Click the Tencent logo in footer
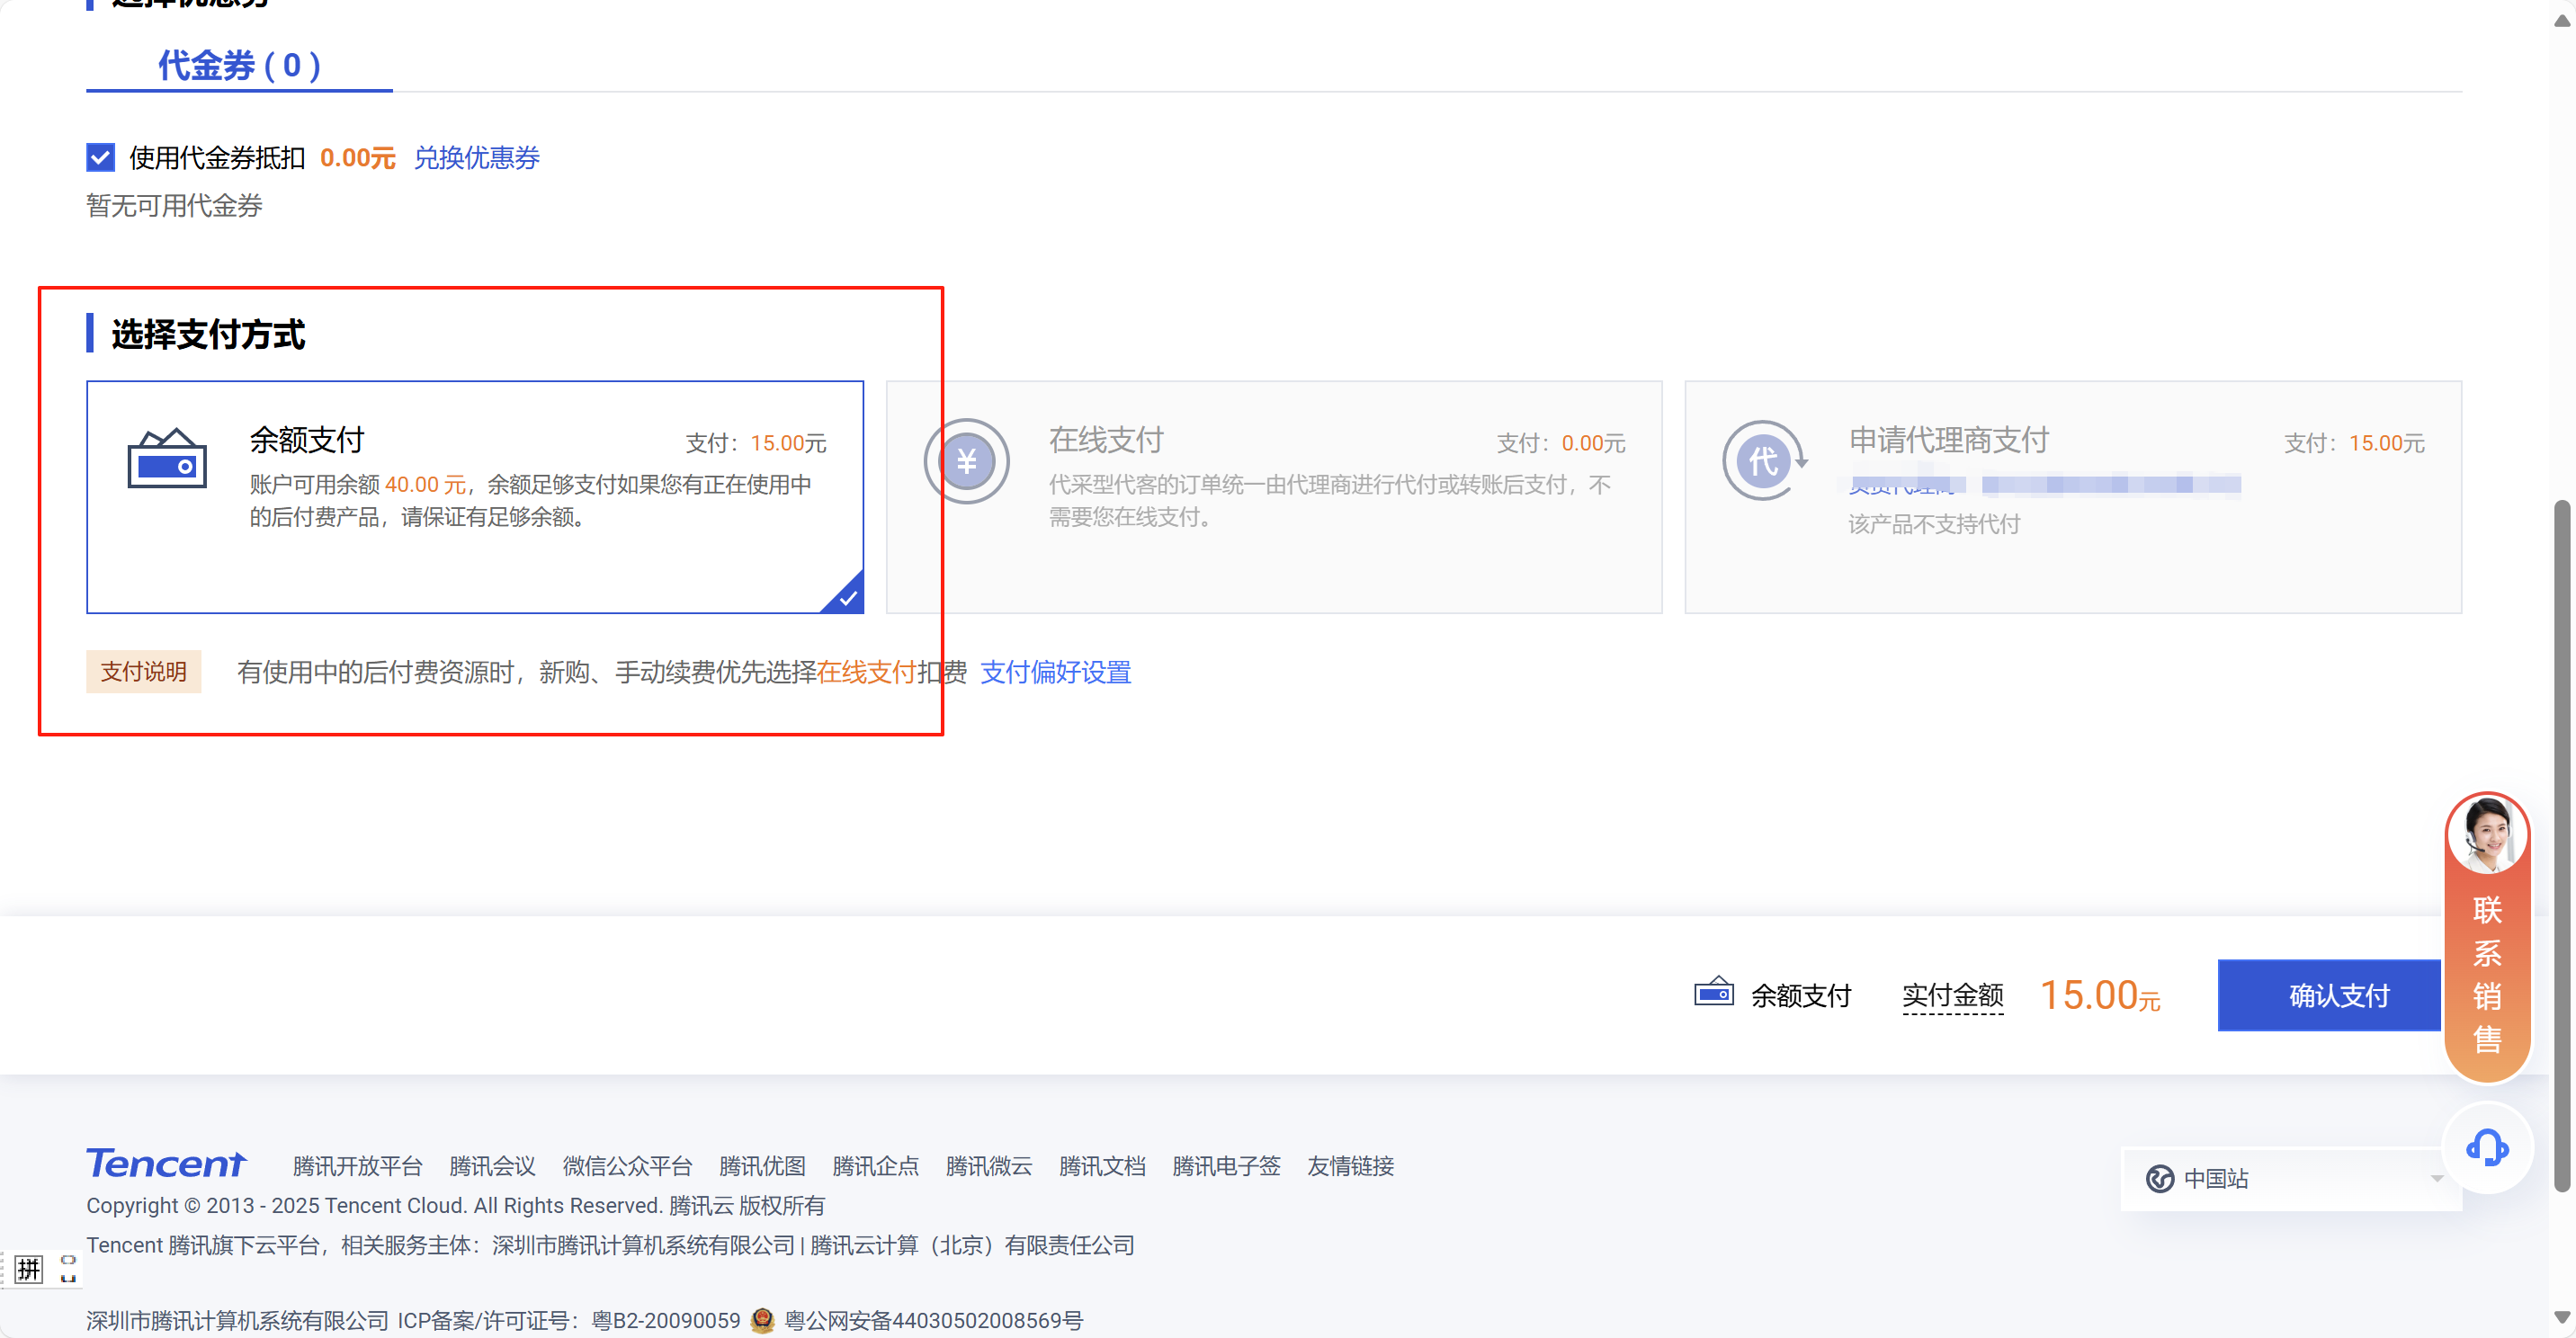Viewport: 2576px width, 1338px height. (x=167, y=1164)
